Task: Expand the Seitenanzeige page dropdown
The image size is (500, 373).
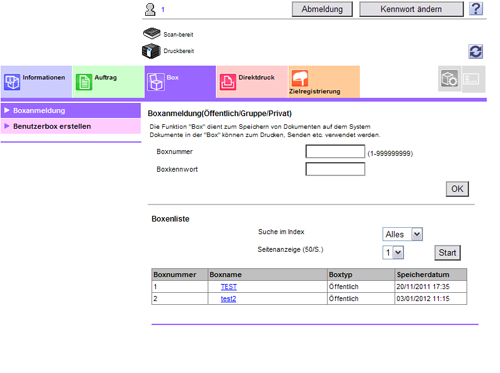Action: [393, 252]
